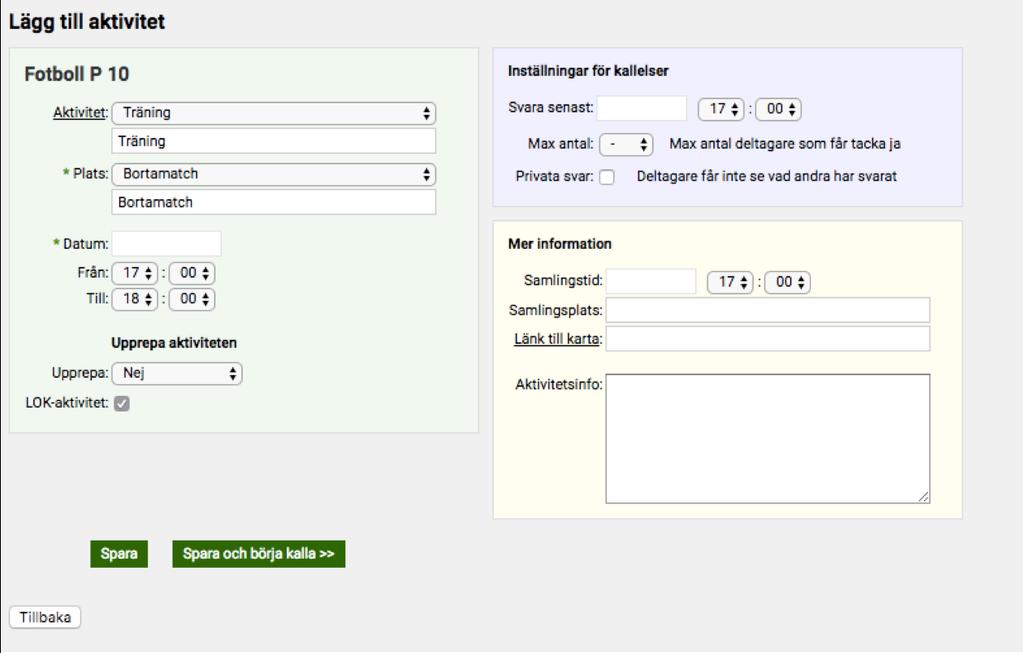Open the Från hour dropdown
This screenshot has width=1023, height=653.
134,273
